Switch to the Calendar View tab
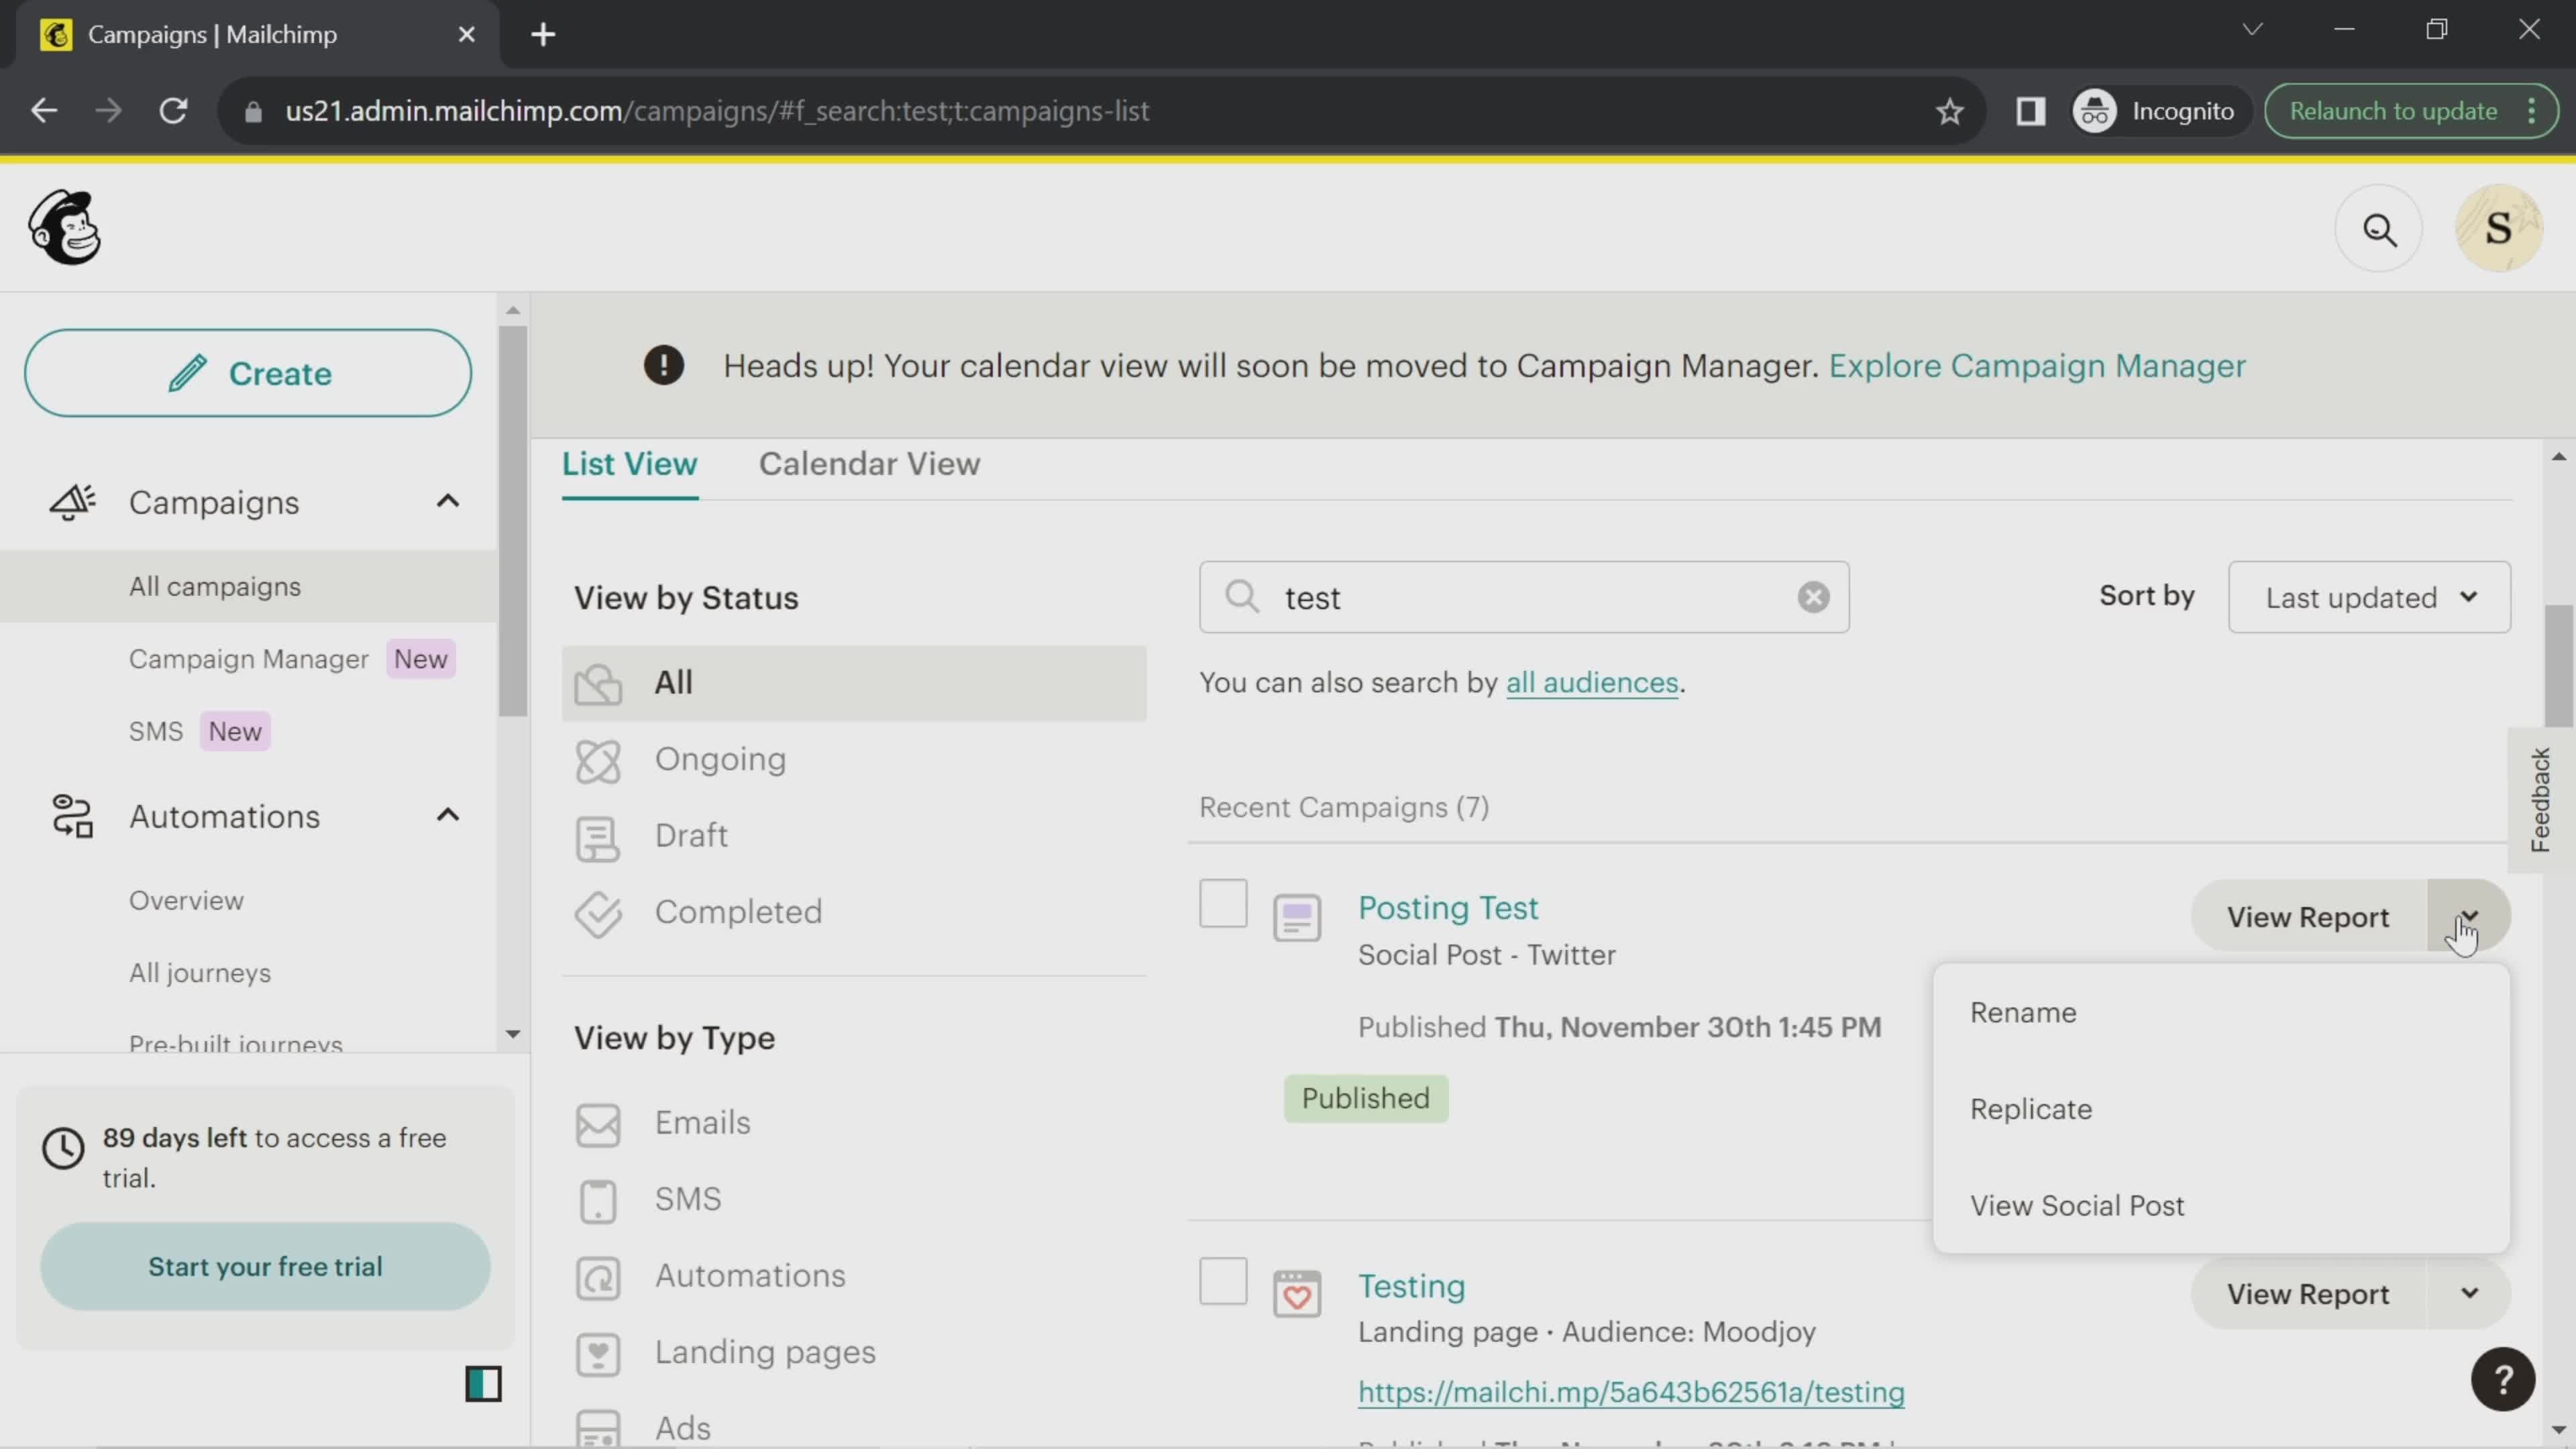This screenshot has width=2576, height=1449. [x=869, y=464]
